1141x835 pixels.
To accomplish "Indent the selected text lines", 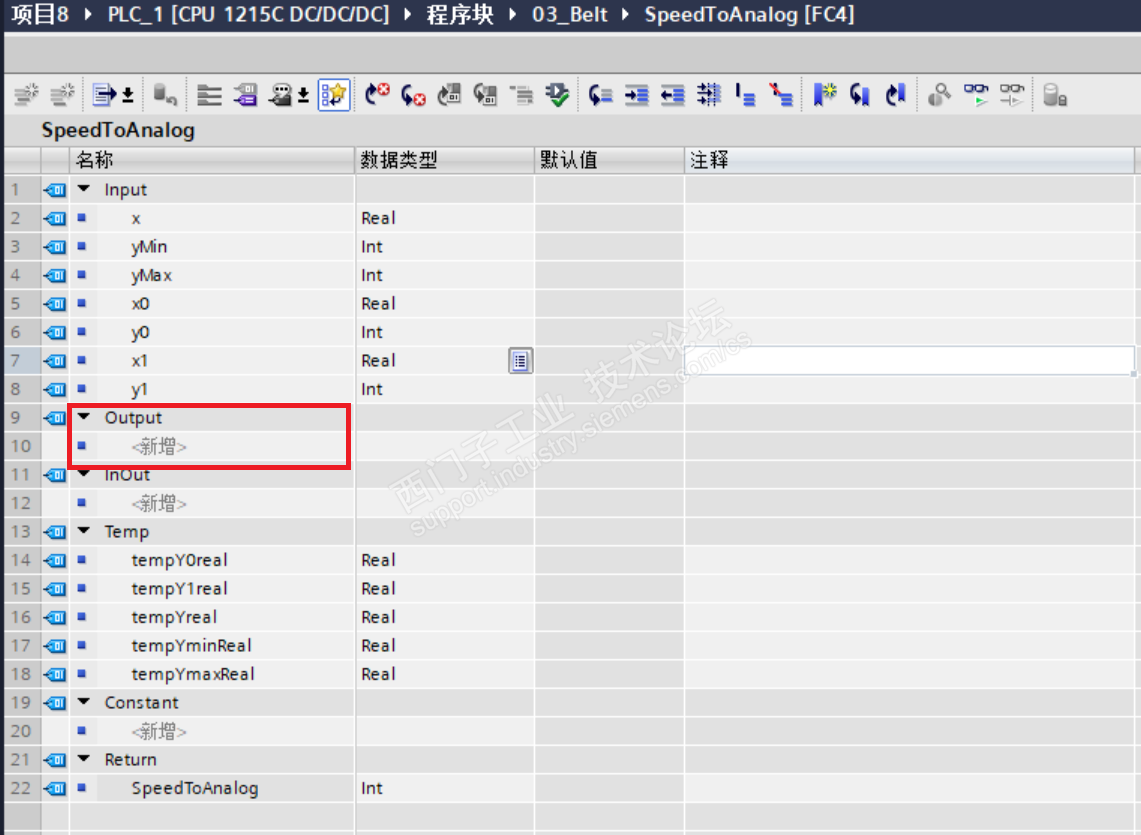I will click(637, 95).
